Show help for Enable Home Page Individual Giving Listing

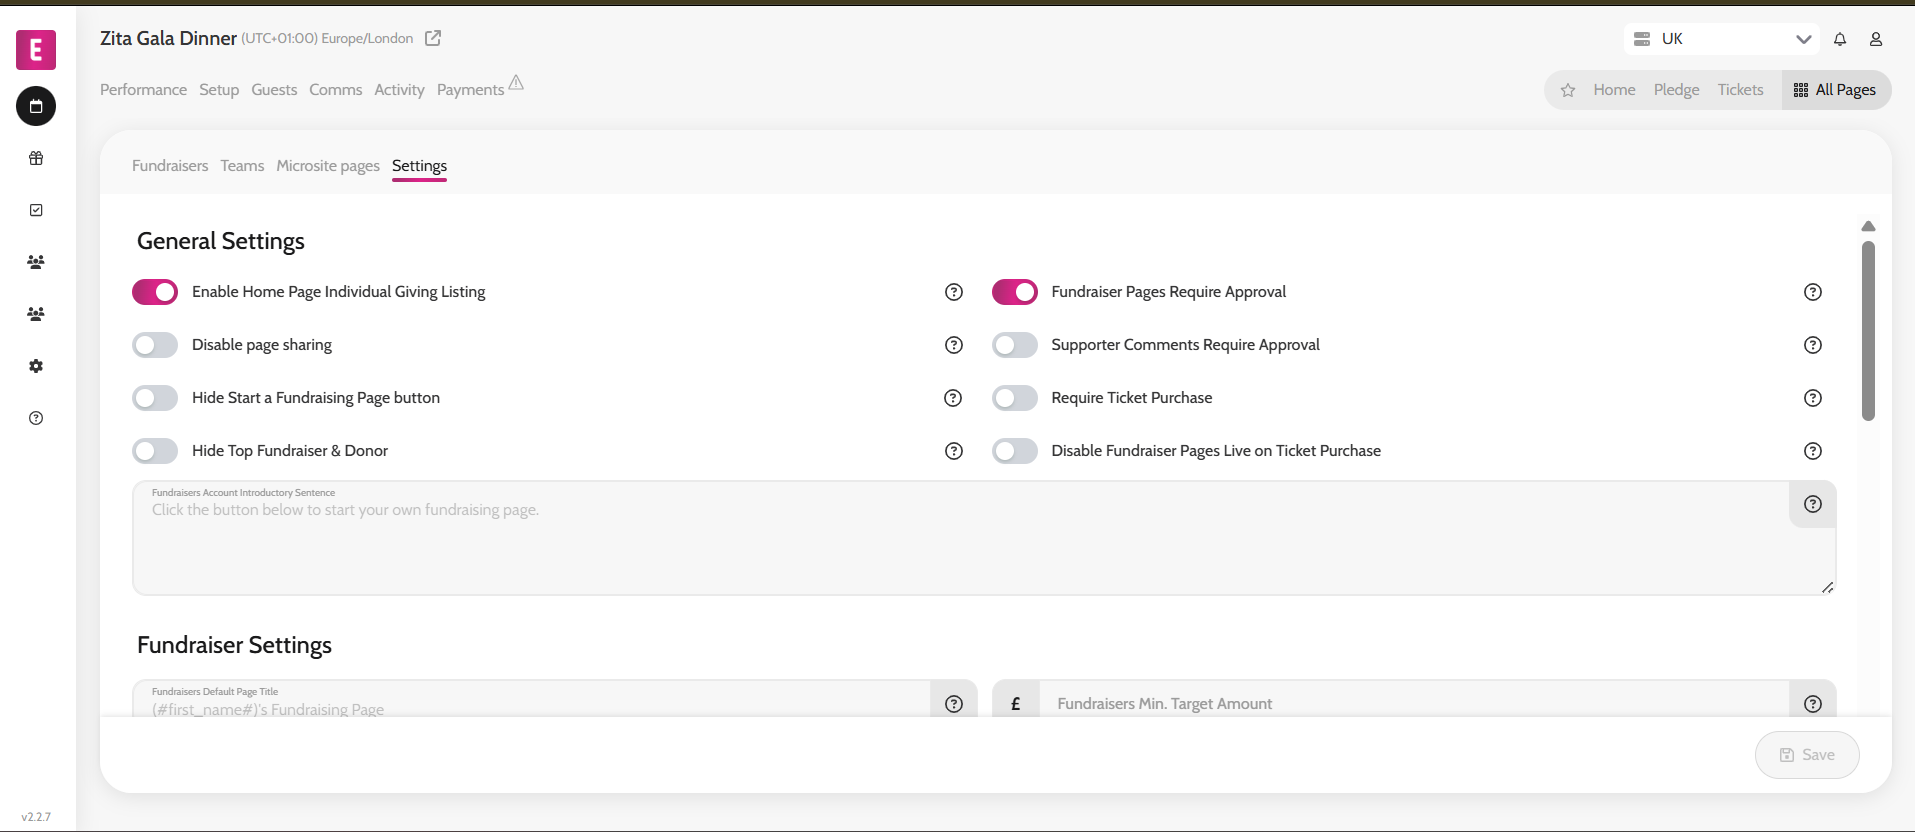click(x=954, y=292)
